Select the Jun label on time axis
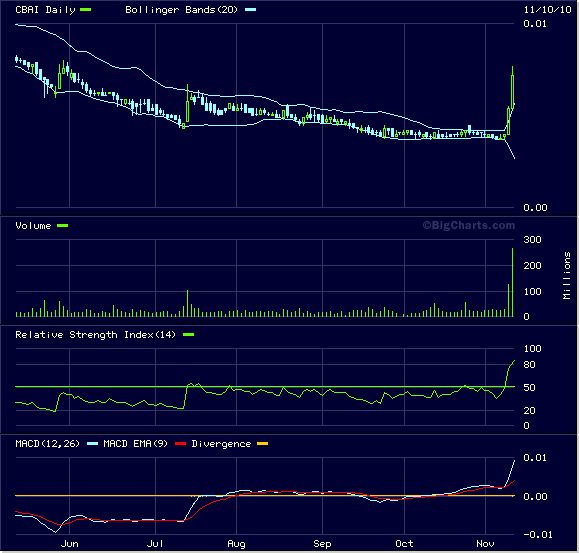The height and width of the screenshot is (553, 579). (x=69, y=543)
